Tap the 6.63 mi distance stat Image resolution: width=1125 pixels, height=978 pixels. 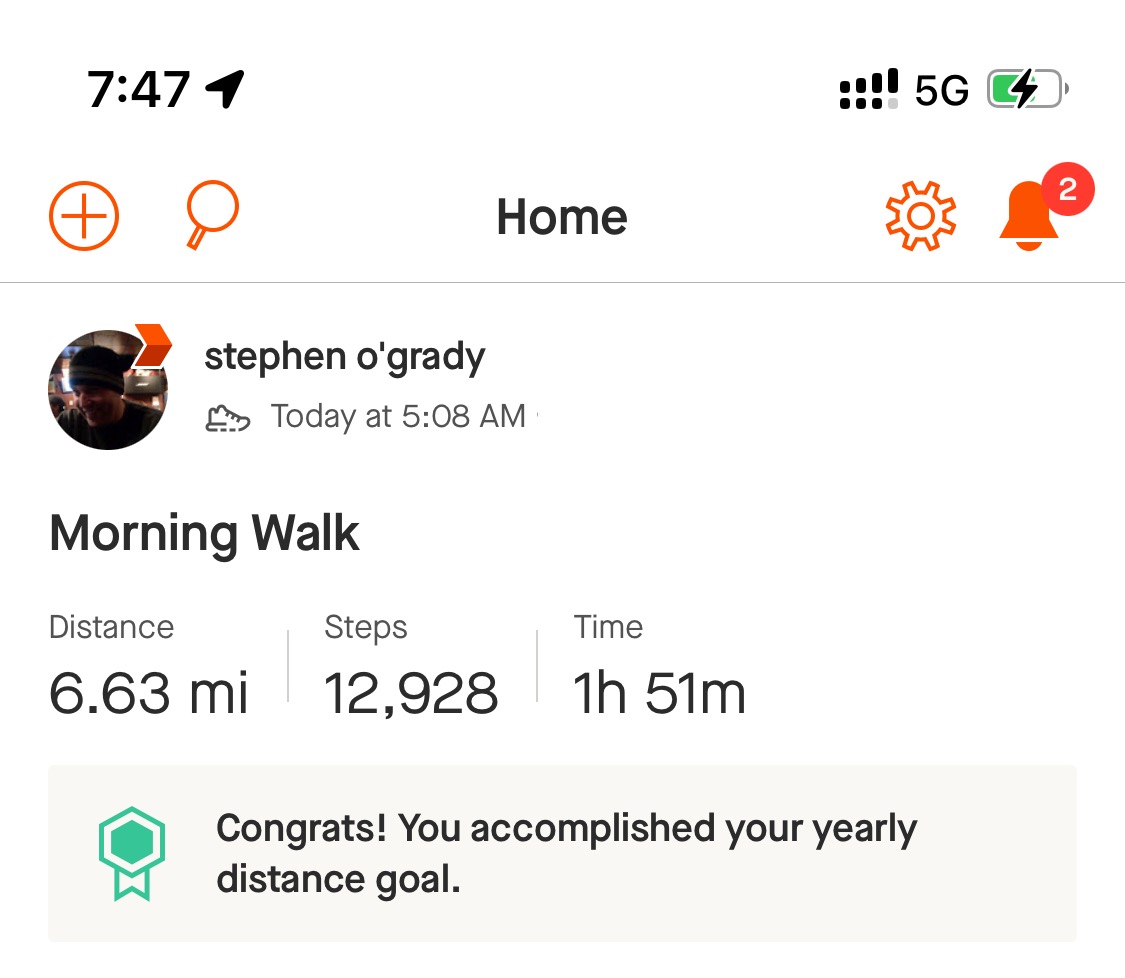coord(149,692)
